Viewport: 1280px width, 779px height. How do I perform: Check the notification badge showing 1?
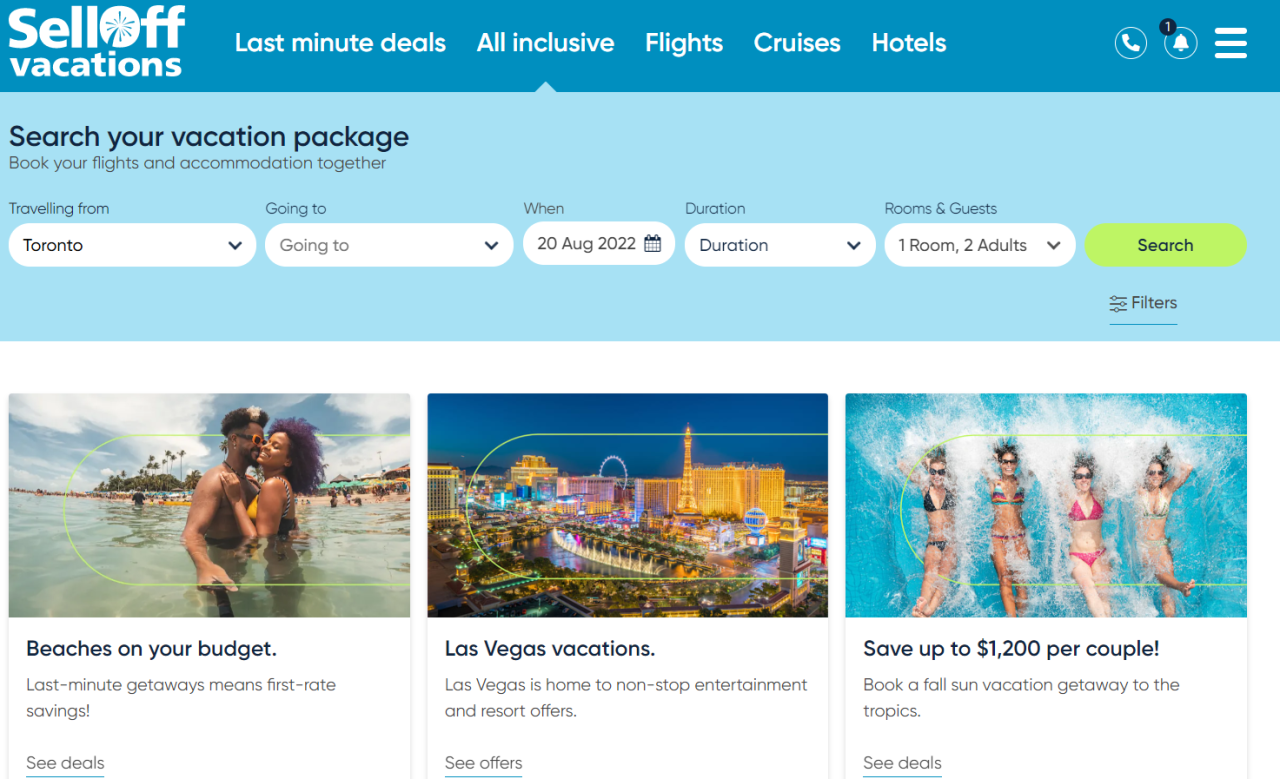[1167, 27]
